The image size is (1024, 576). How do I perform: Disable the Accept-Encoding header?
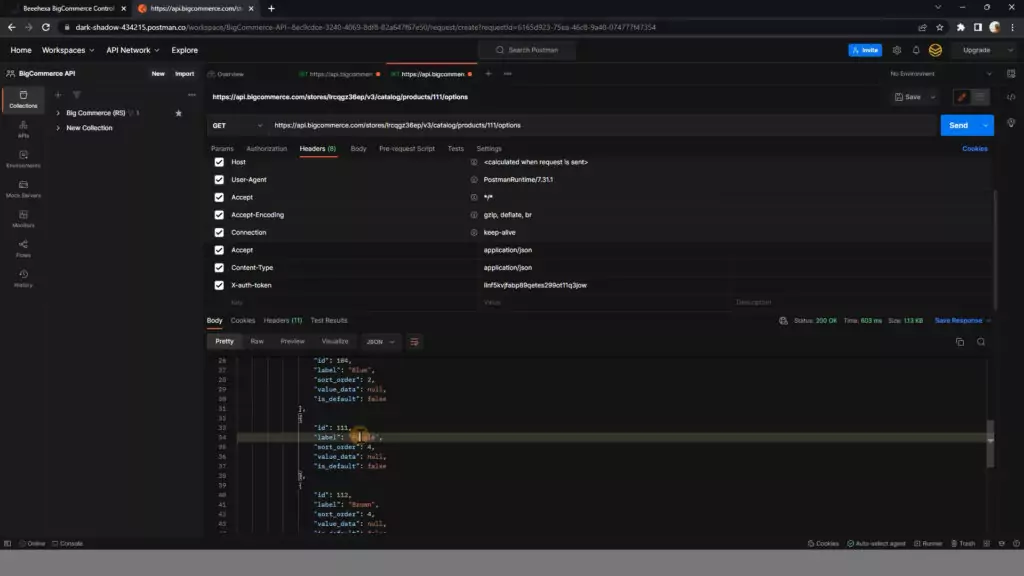219,214
